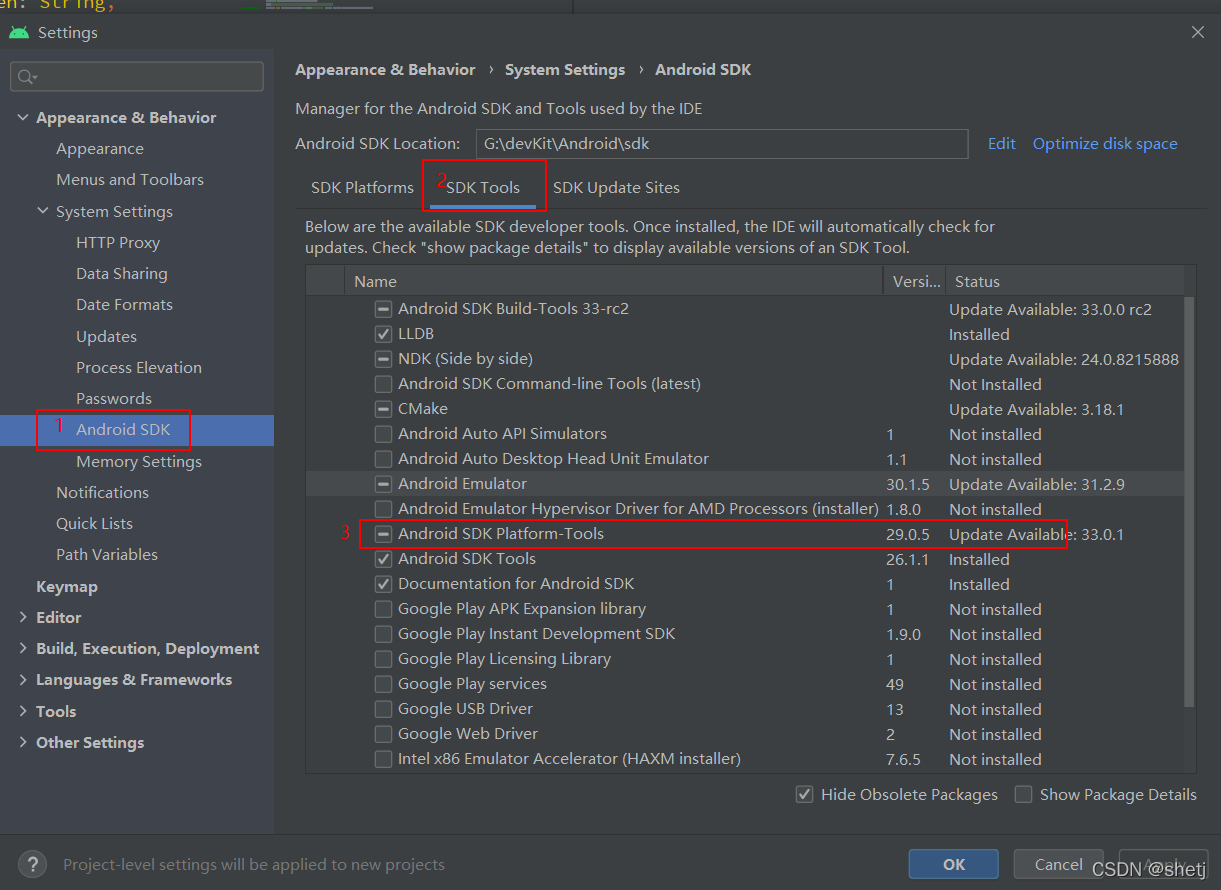Toggle Android SDK Platform-Tools checkbox
Viewport: 1221px width, 890px height.
(x=383, y=534)
